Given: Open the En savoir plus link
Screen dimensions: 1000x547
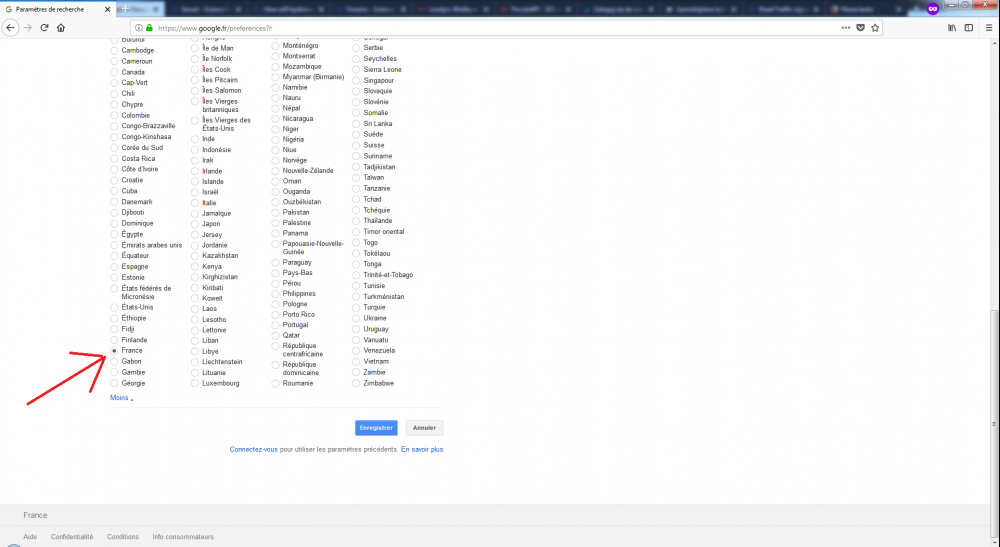Looking at the screenshot, I should click(x=422, y=449).
